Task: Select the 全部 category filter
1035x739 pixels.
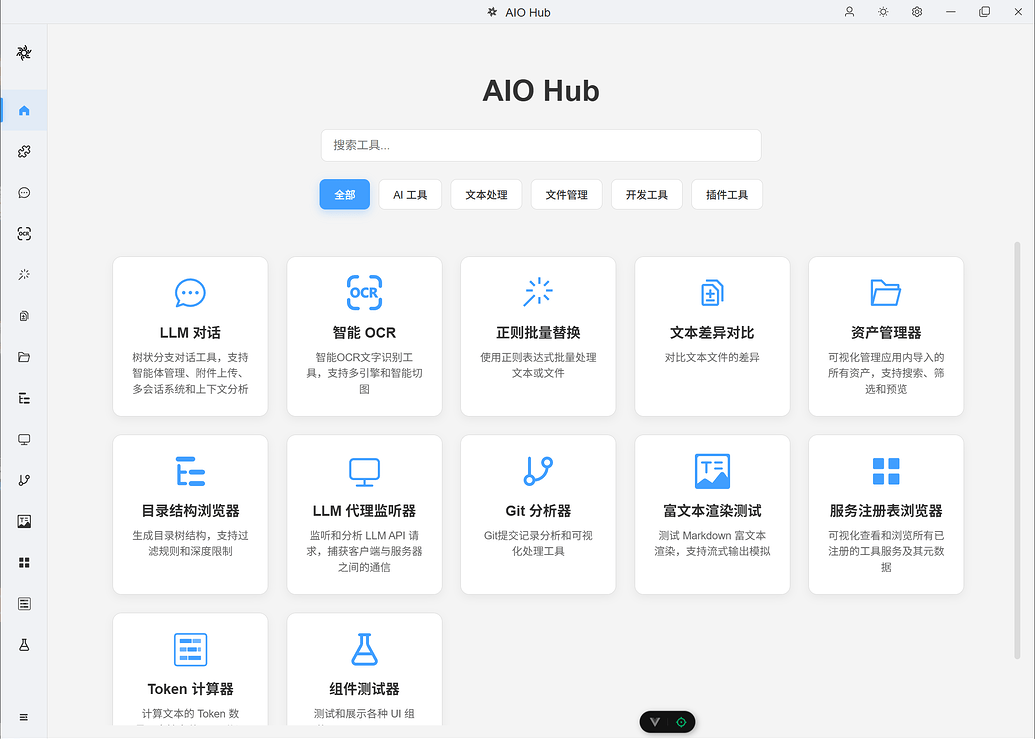Action: coord(345,195)
